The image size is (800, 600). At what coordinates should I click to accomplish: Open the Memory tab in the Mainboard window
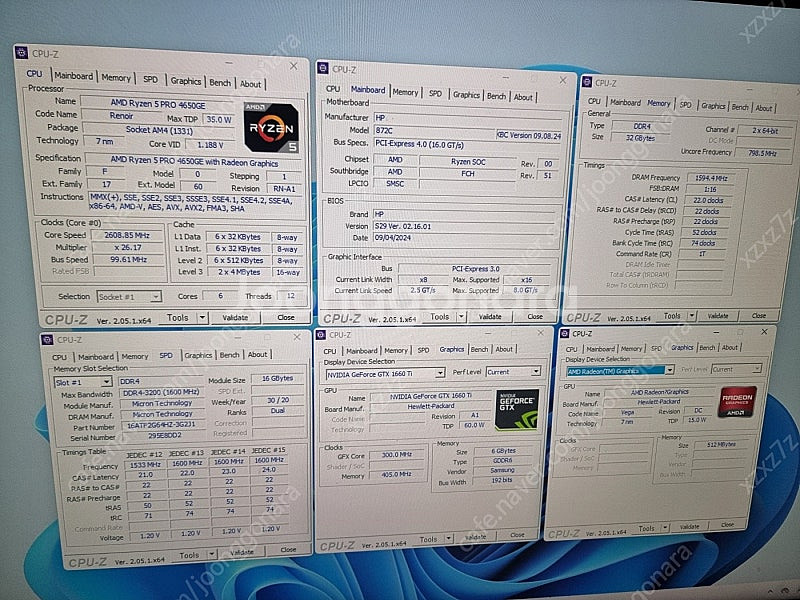click(406, 92)
